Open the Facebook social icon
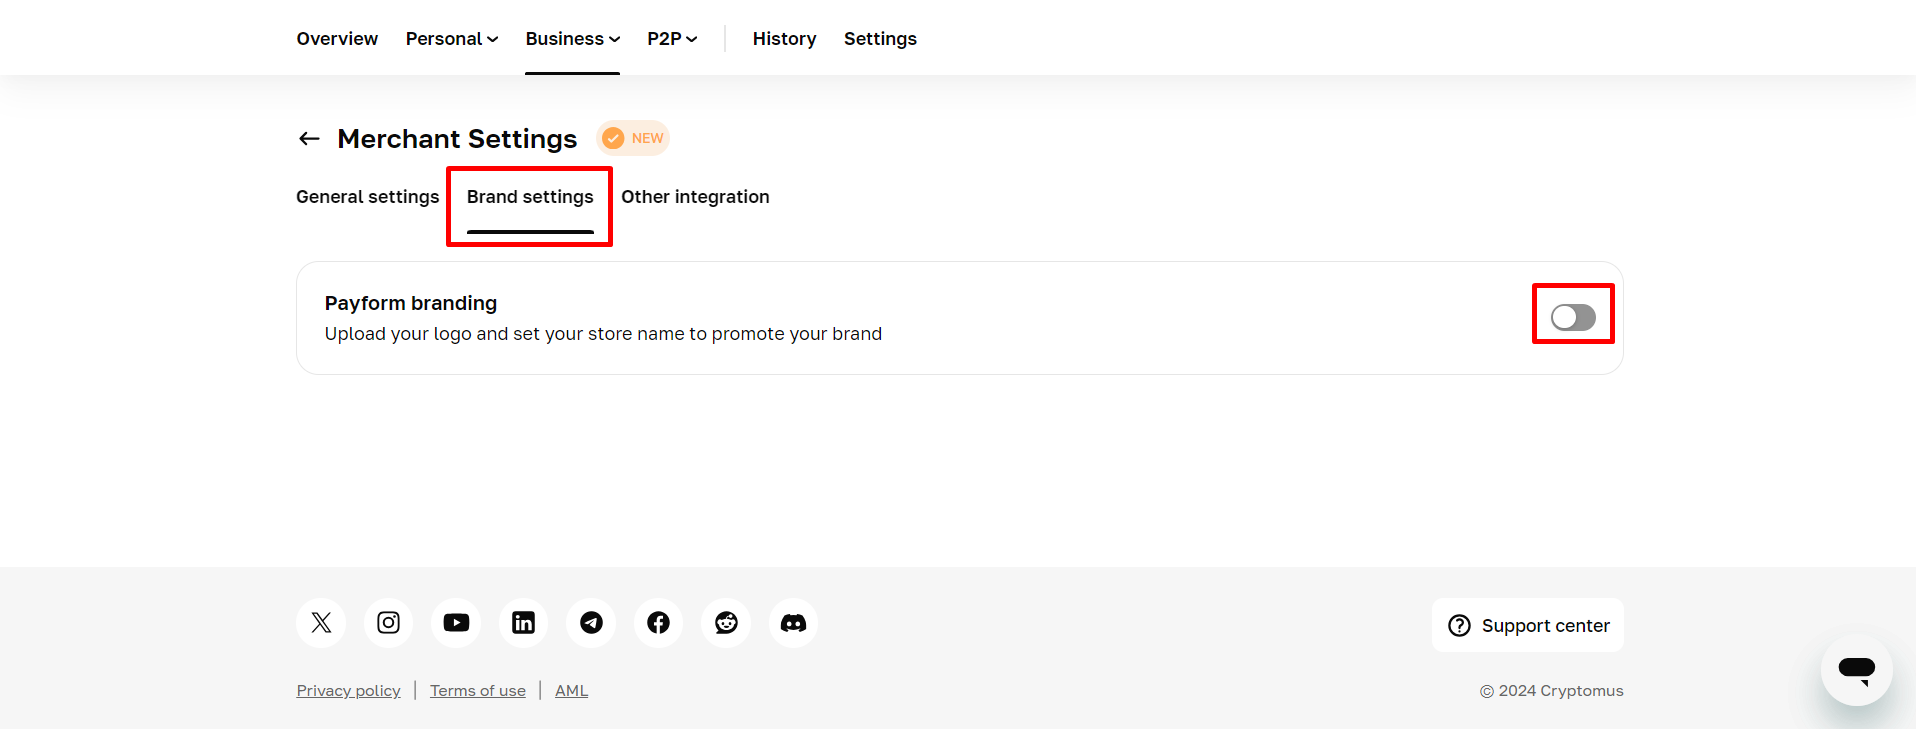The height and width of the screenshot is (729, 1916). coord(658,623)
